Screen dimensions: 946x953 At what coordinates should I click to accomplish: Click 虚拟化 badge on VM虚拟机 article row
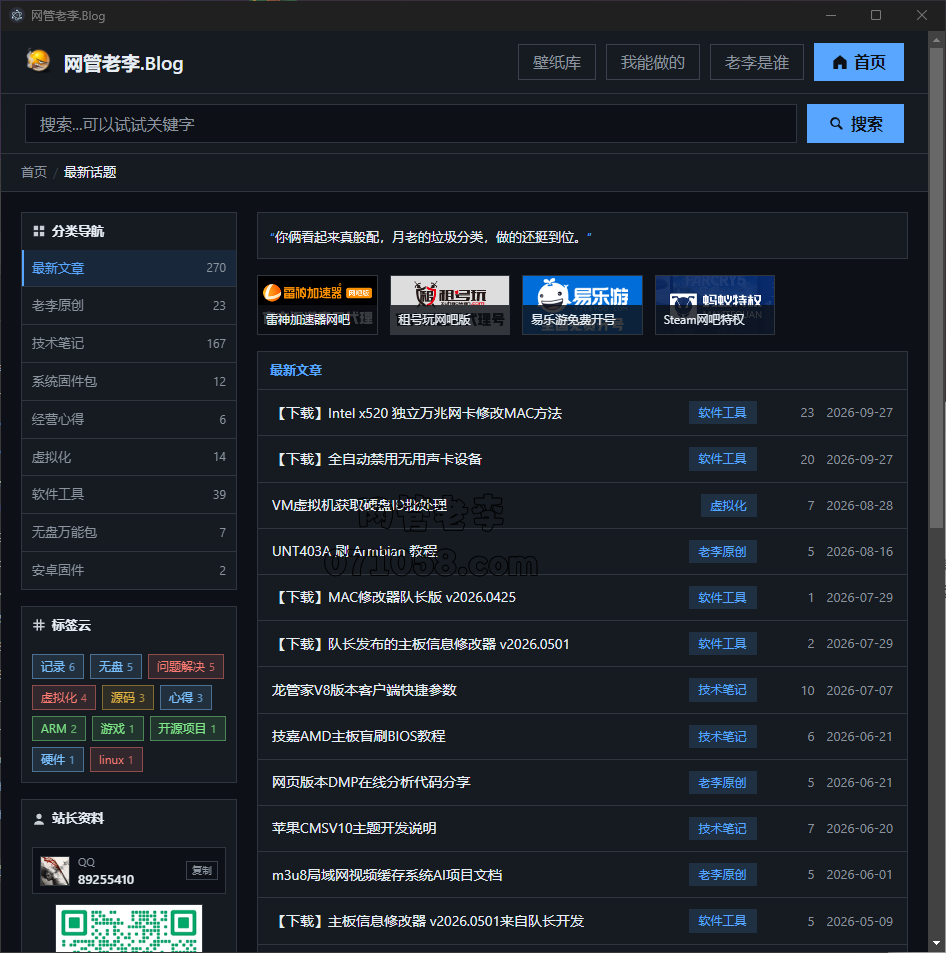click(x=728, y=506)
